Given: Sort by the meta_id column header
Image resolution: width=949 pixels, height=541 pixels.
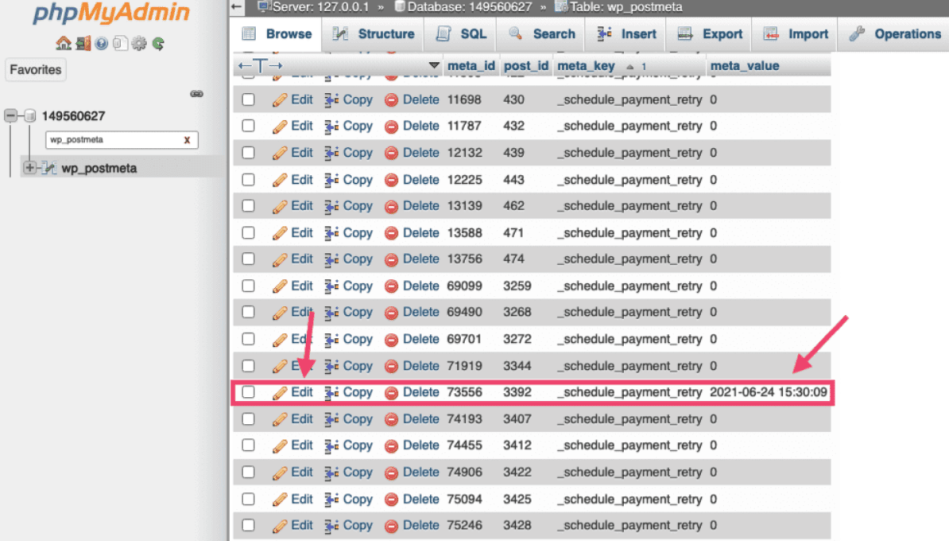Looking at the screenshot, I should [x=471, y=66].
